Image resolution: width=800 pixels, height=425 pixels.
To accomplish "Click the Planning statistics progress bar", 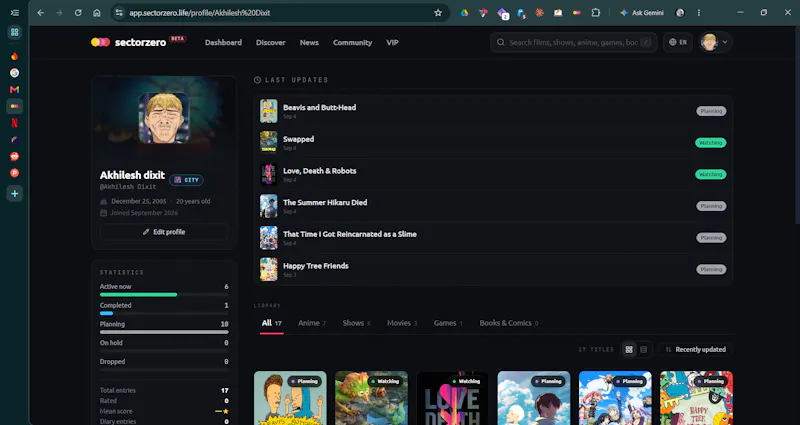I will tap(164, 332).
